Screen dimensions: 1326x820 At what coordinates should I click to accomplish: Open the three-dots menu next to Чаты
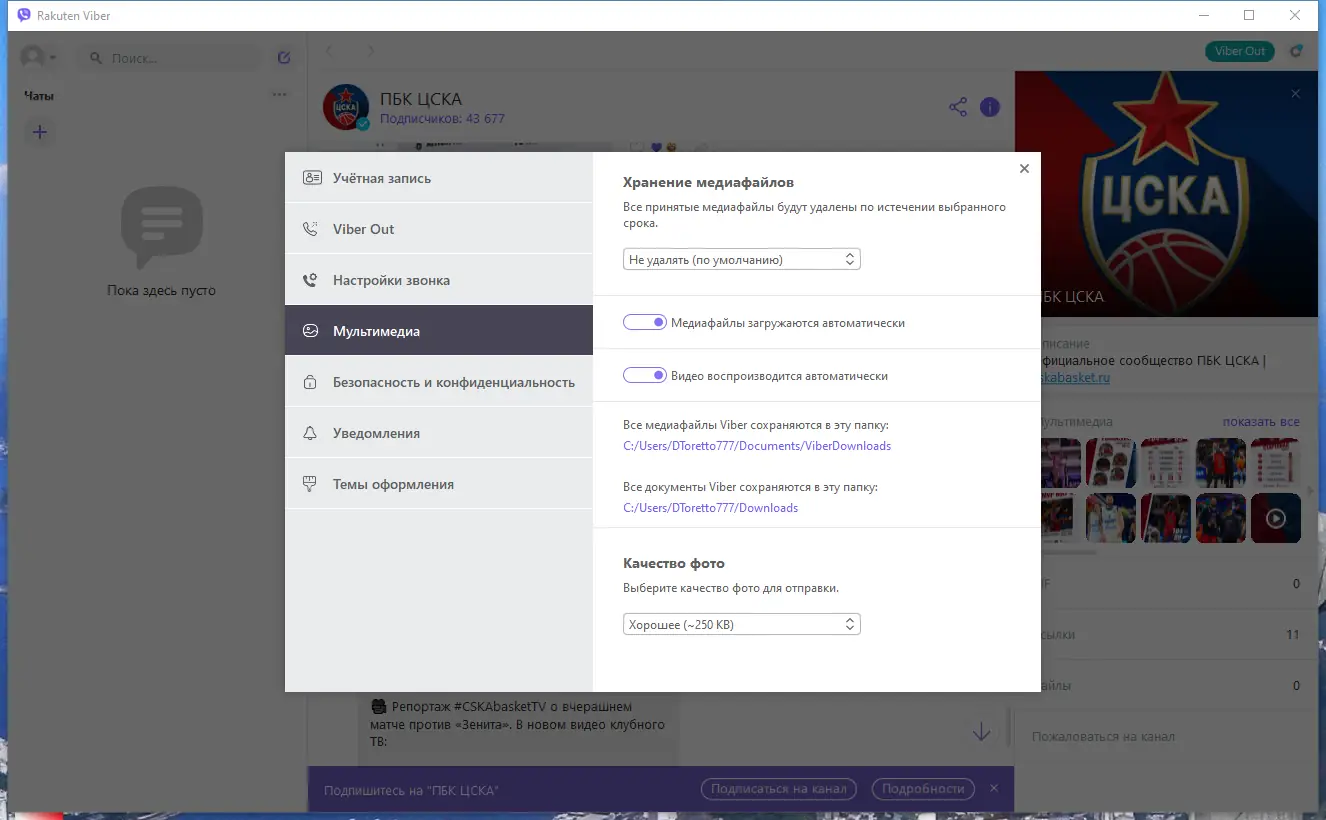tap(279, 96)
